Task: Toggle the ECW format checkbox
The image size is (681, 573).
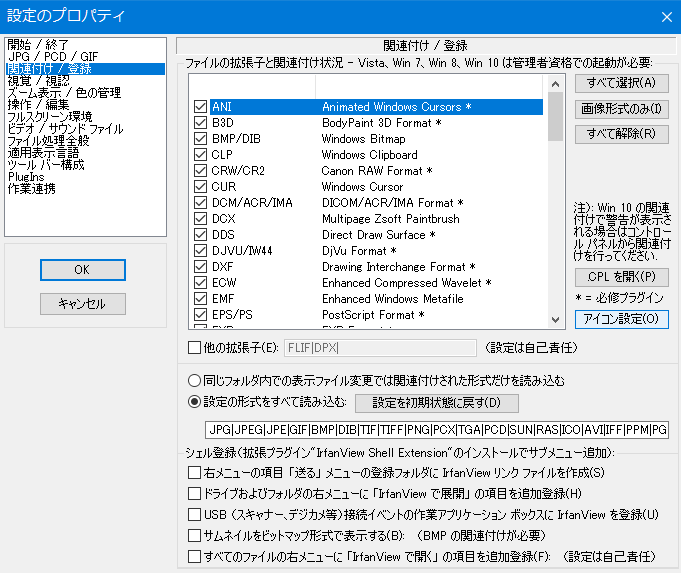Action: click(x=200, y=283)
